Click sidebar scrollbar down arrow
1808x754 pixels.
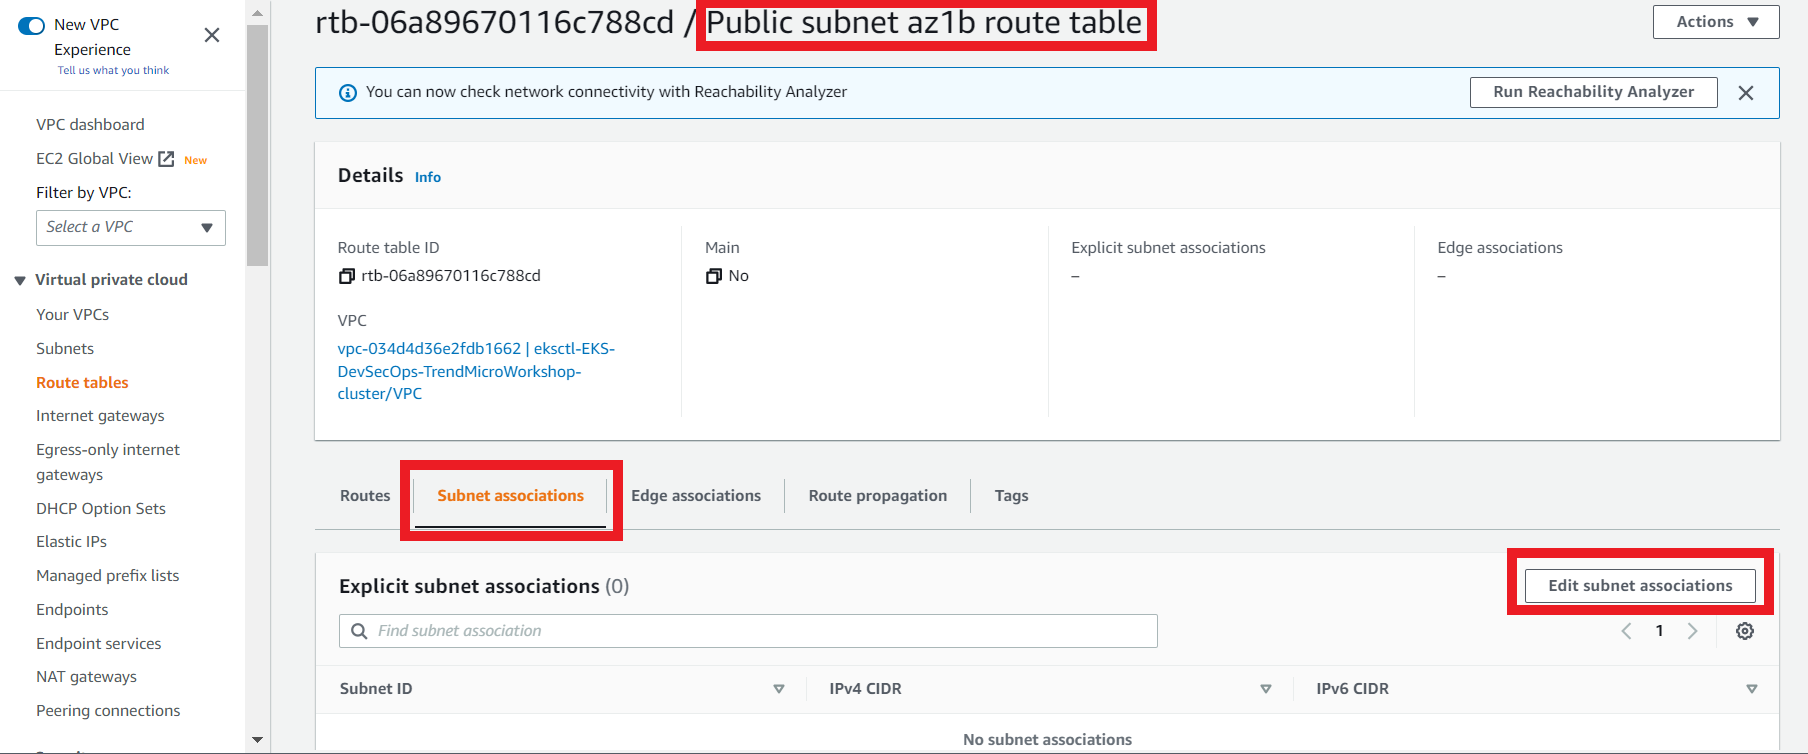257,740
